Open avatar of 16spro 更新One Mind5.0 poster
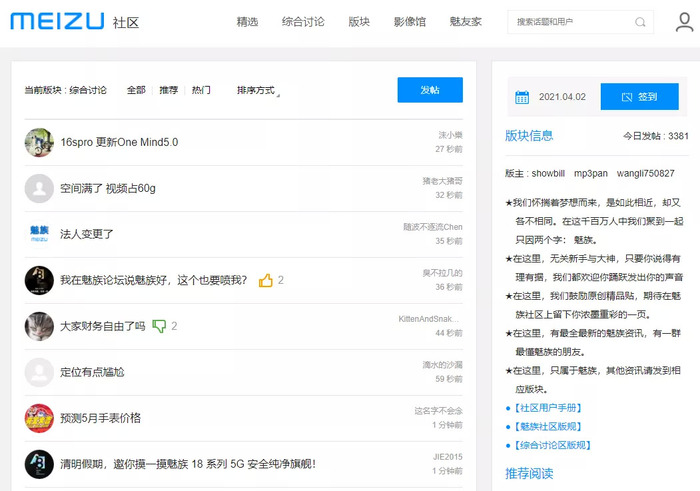Viewport: 700px width, 491px height. (39, 142)
